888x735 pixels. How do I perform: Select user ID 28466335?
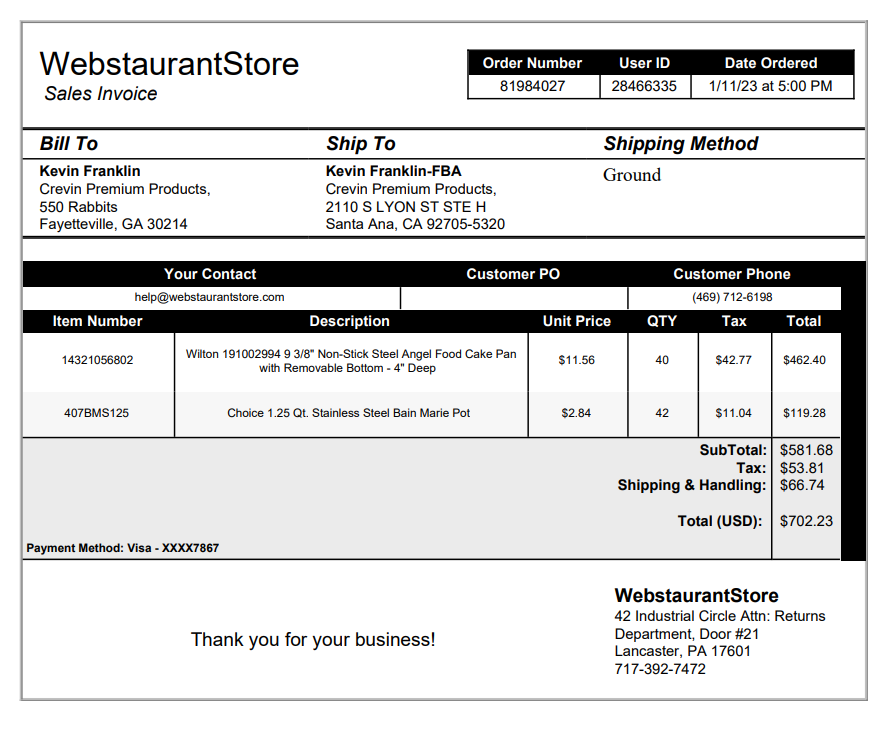coord(644,86)
